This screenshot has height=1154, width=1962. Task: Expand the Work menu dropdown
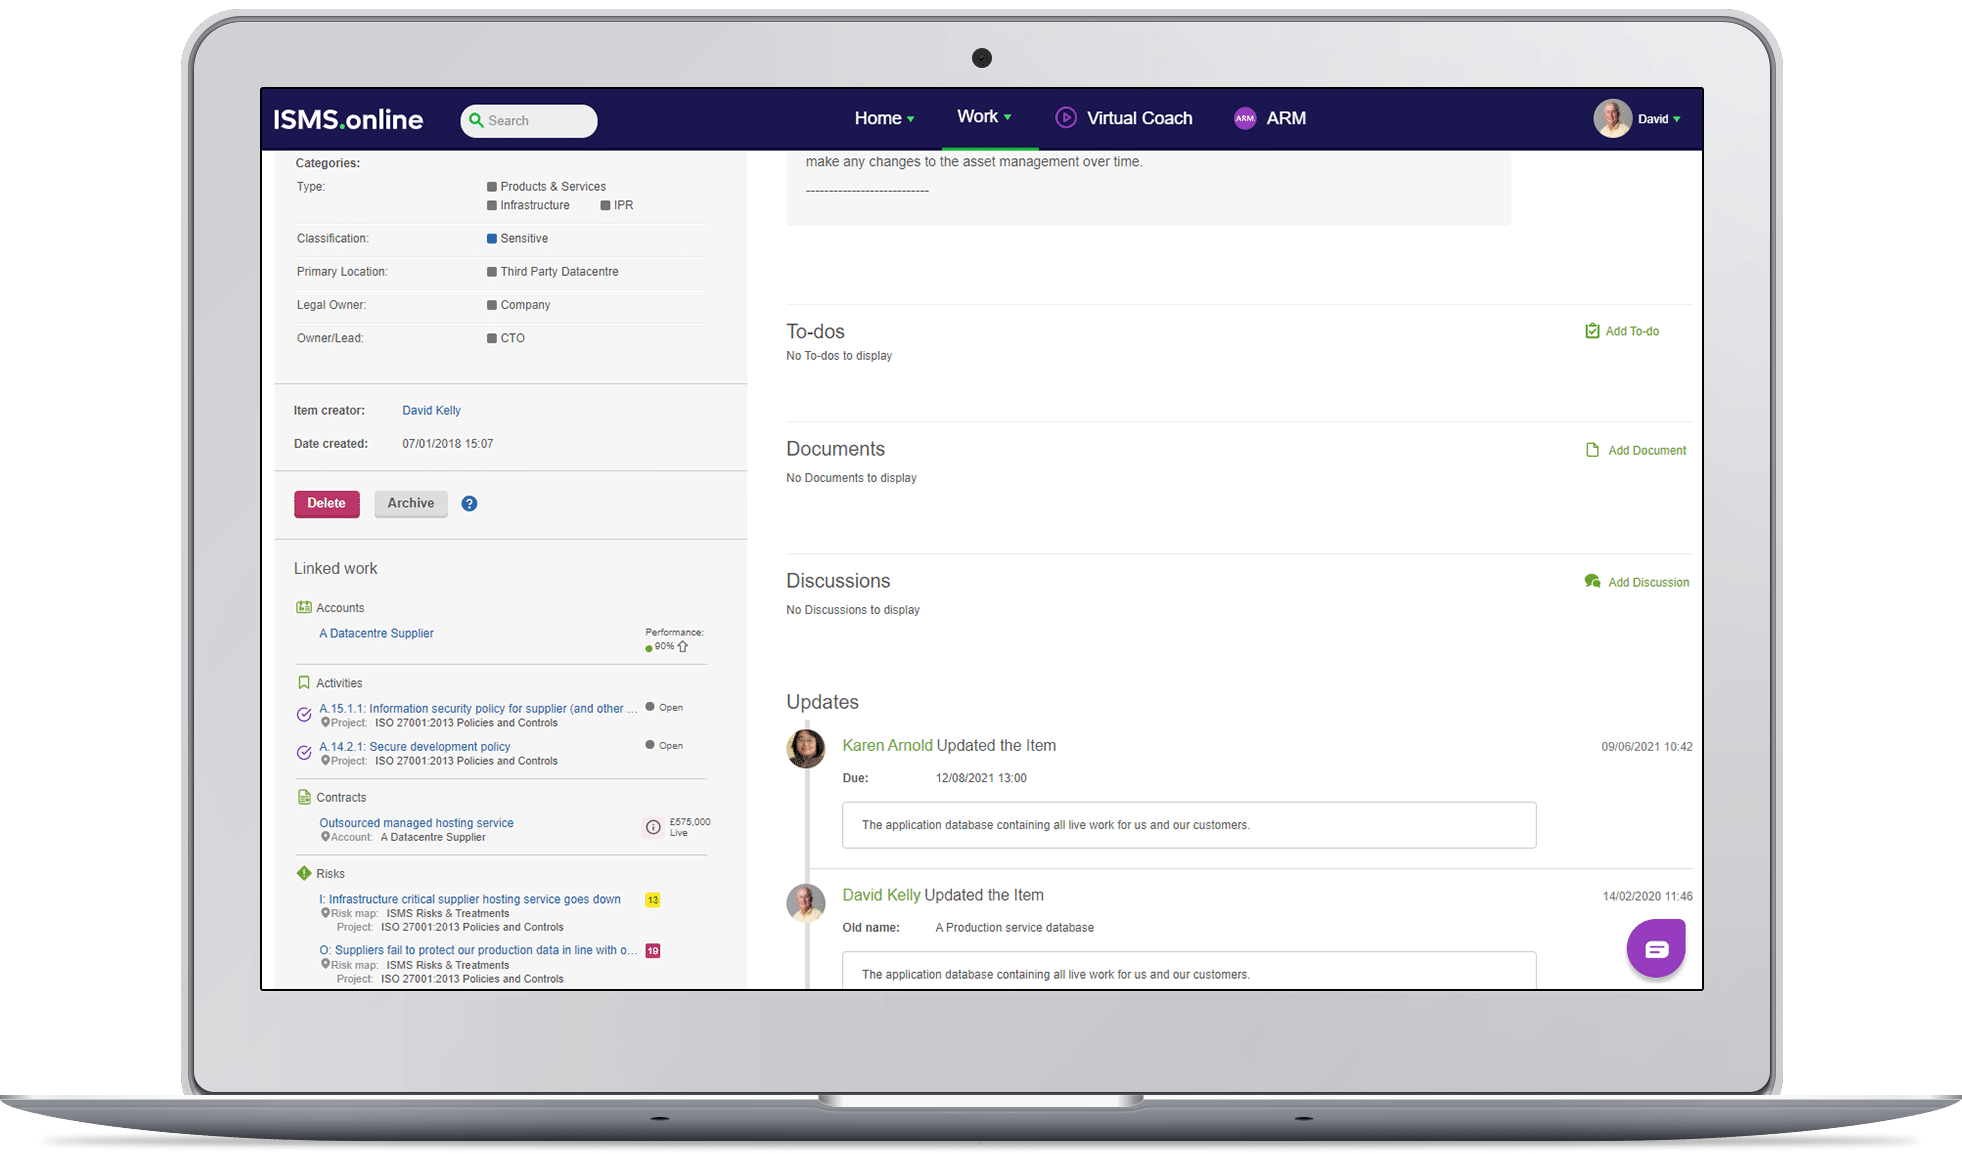[984, 117]
